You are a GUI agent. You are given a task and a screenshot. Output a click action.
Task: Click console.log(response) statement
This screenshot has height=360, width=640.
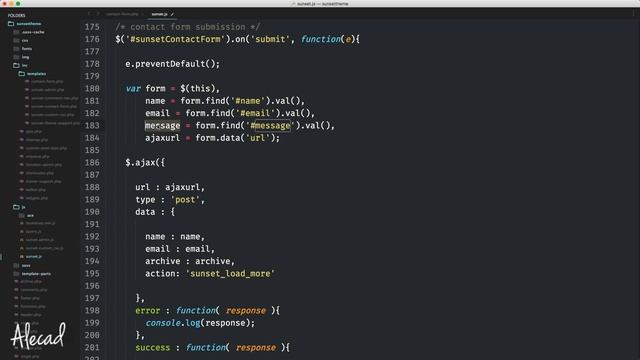[x=200, y=323]
